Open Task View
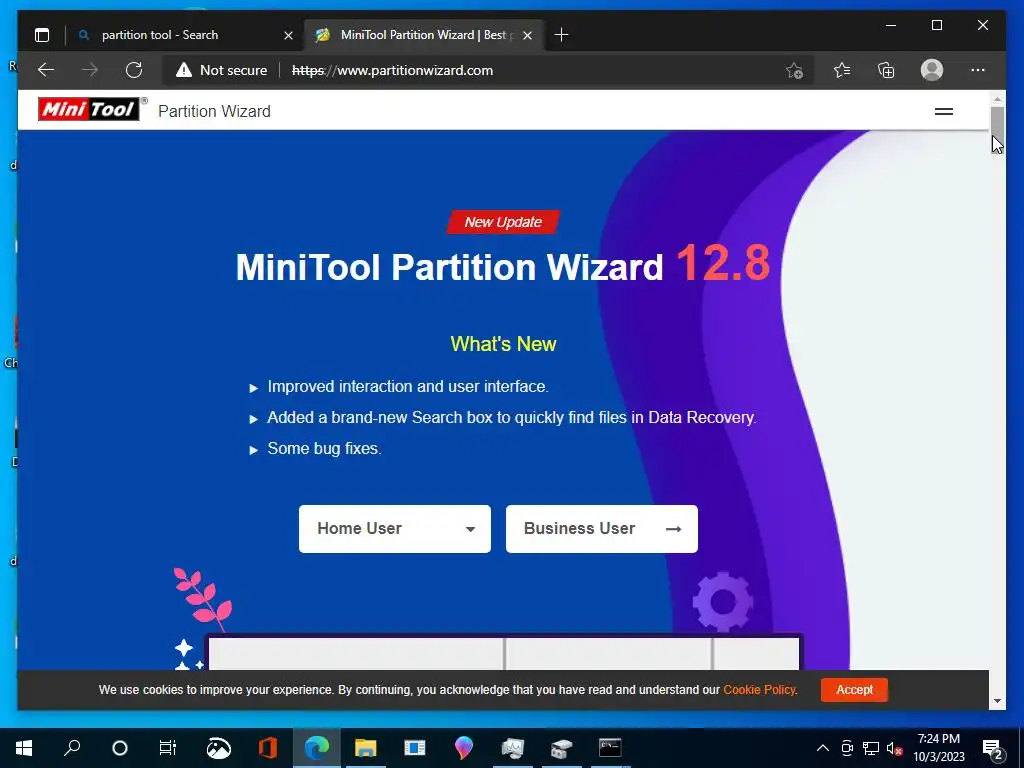The width and height of the screenshot is (1024, 768). (x=168, y=748)
